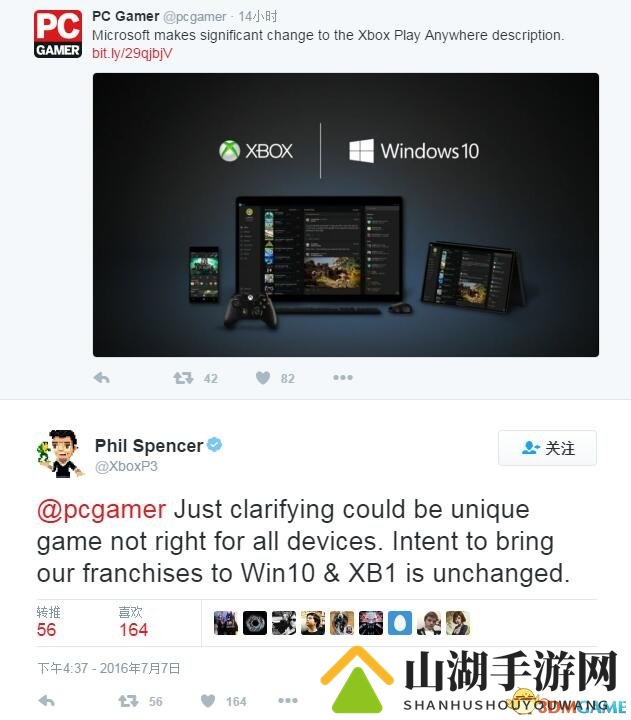The image size is (631, 720).
Task: Like Phil Spencer's tweet with heart icon
Action: pos(208,701)
